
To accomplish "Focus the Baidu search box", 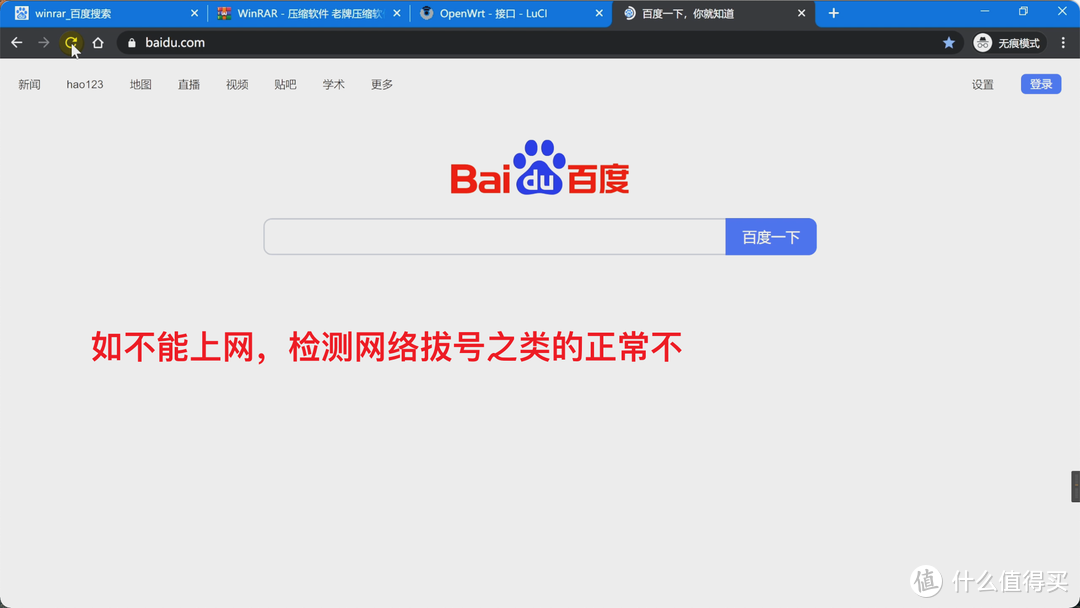I will 495,237.
